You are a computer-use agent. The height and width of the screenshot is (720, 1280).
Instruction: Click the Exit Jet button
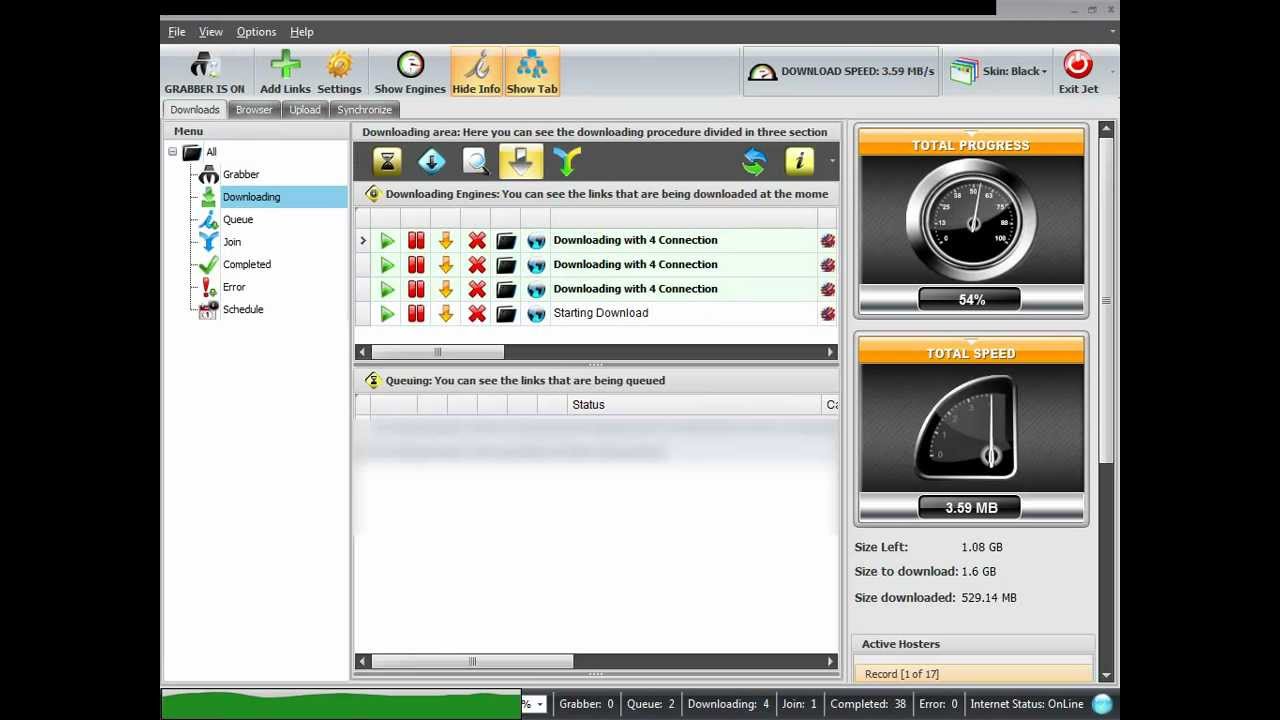1078,73
